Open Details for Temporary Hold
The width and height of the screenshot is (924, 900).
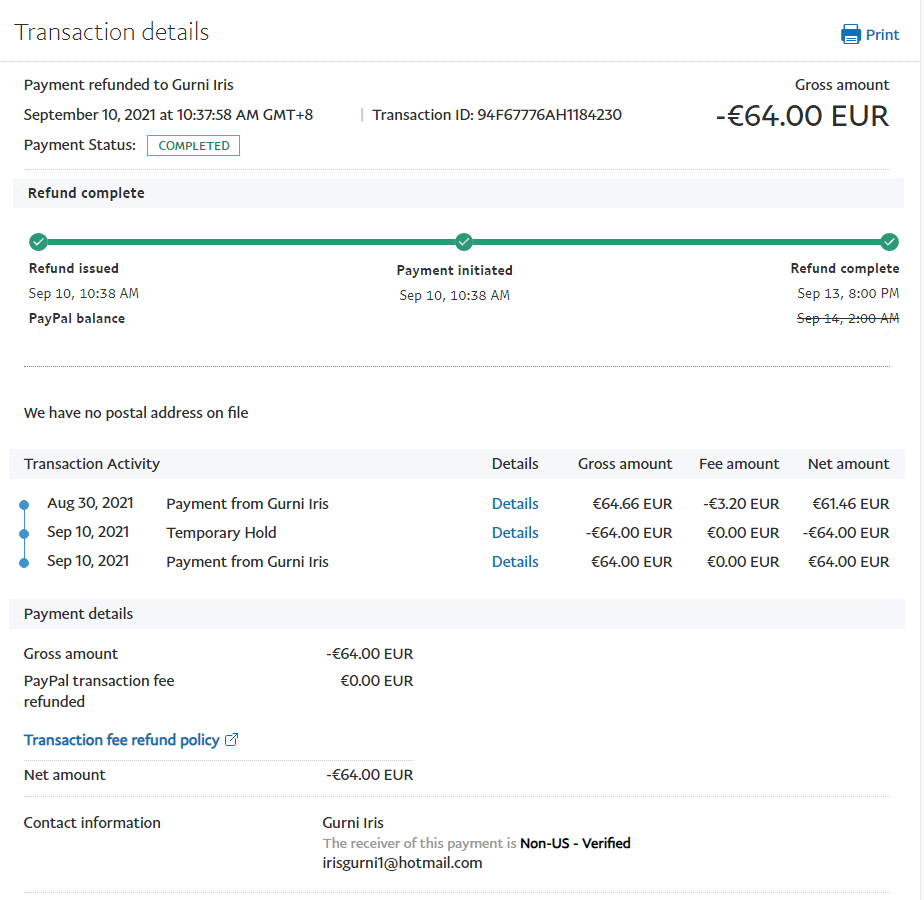coord(515,533)
